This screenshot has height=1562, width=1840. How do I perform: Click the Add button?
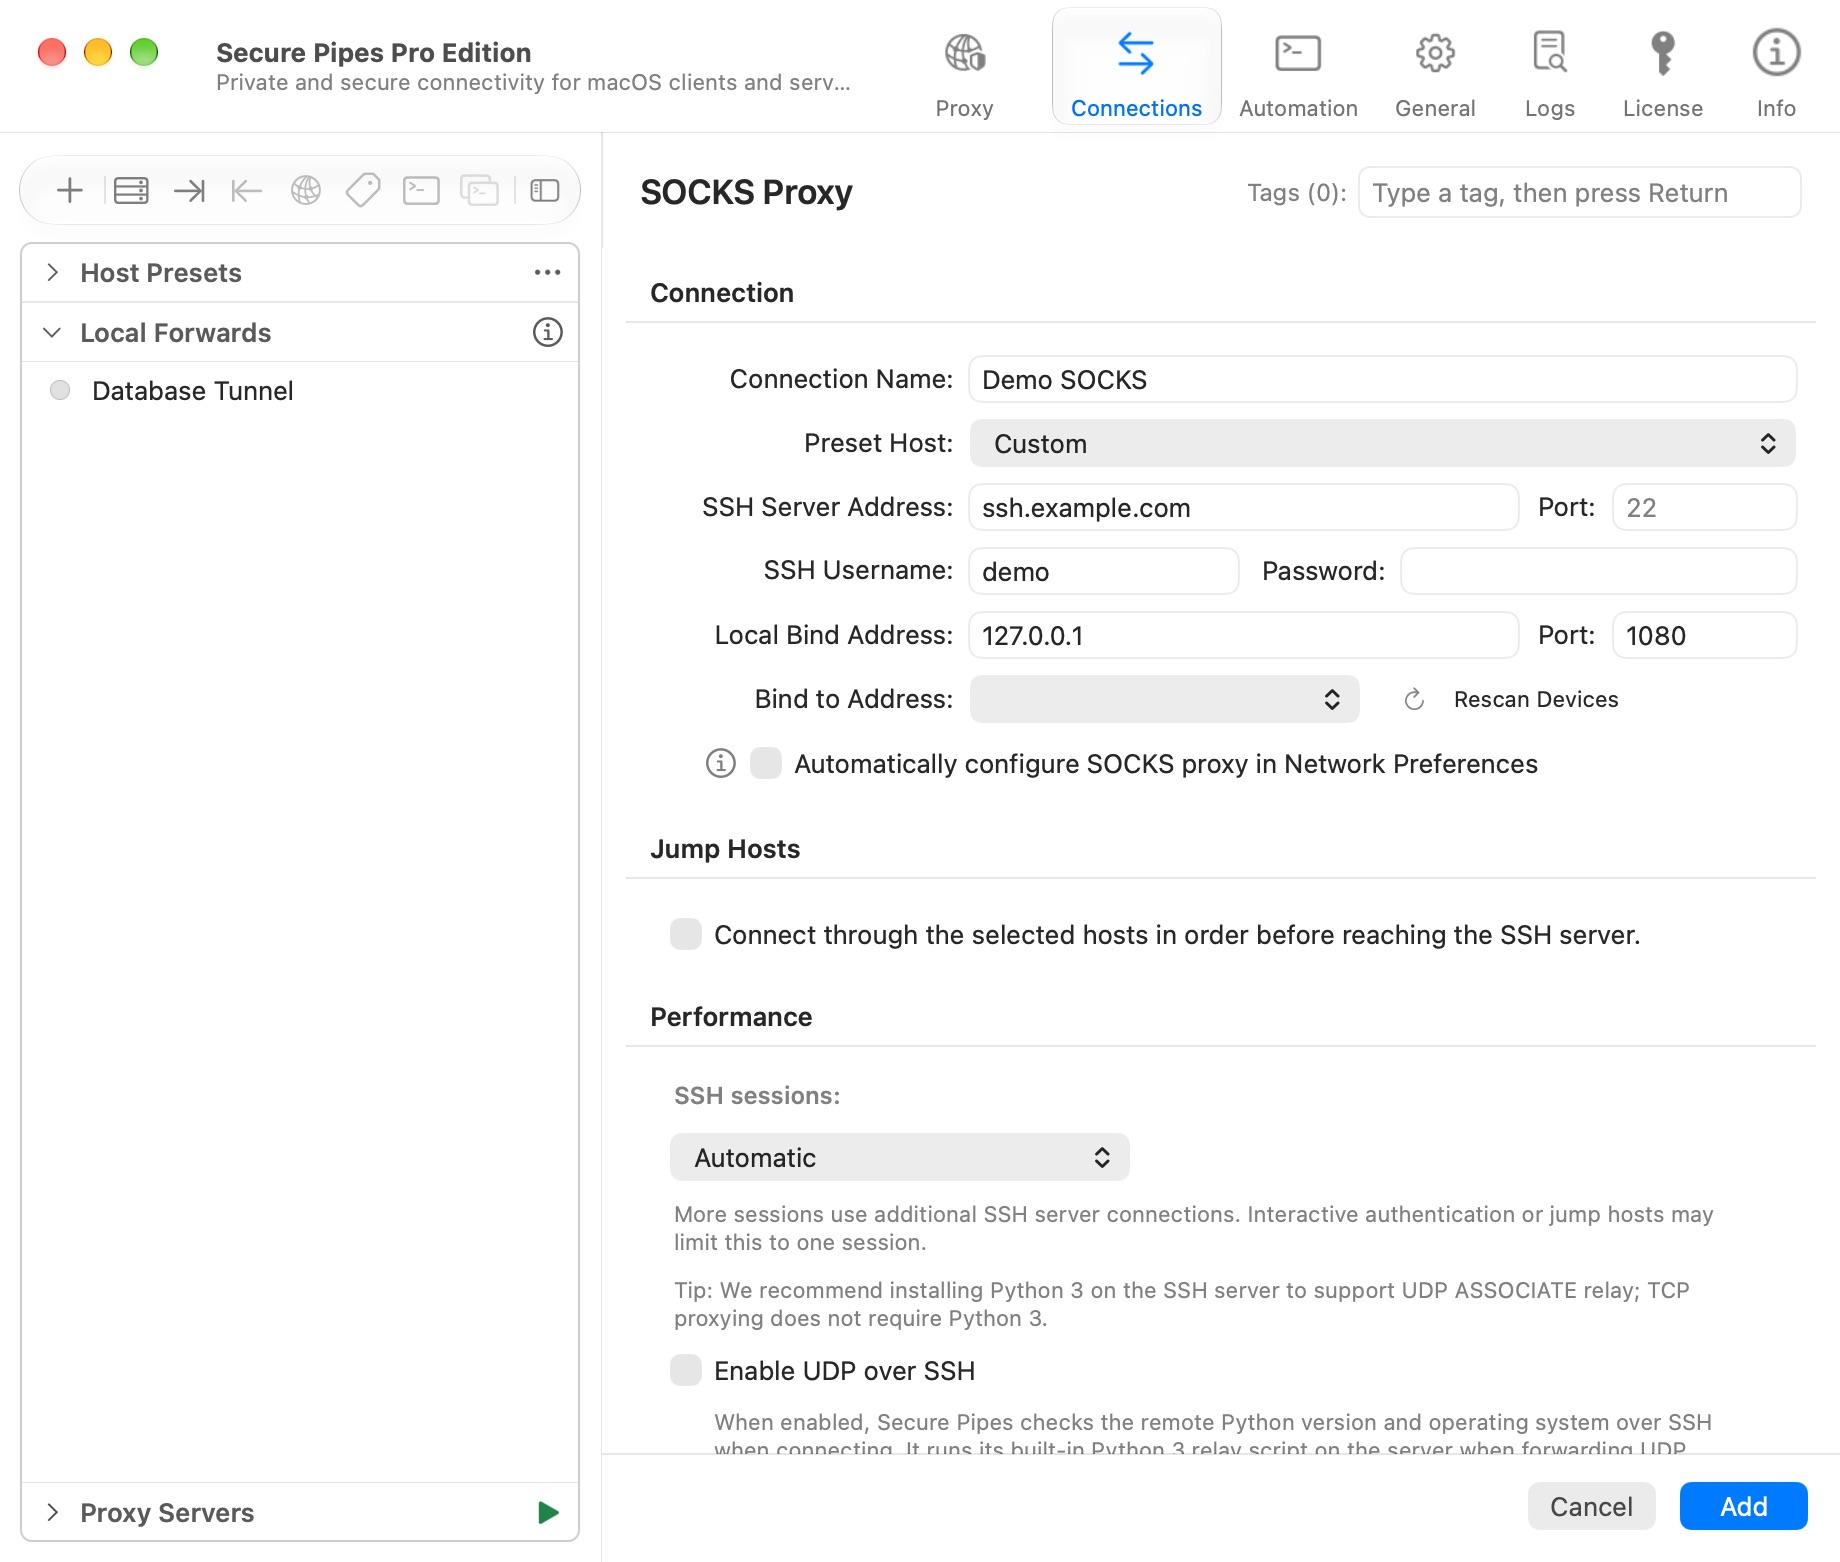coord(1744,1506)
